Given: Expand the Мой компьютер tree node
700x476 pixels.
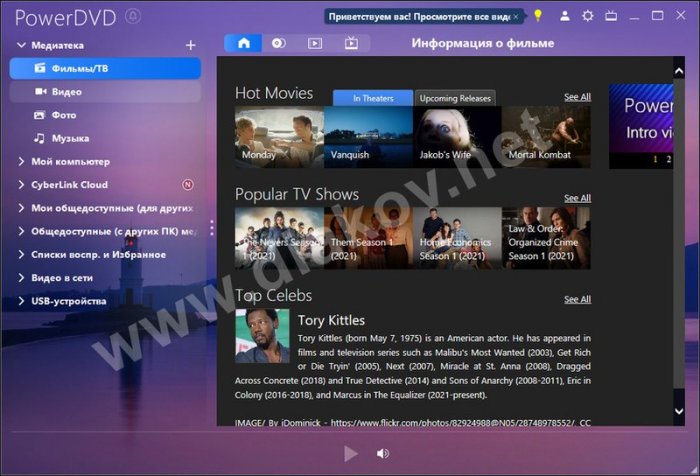Looking at the screenshot, I should 22,161.
